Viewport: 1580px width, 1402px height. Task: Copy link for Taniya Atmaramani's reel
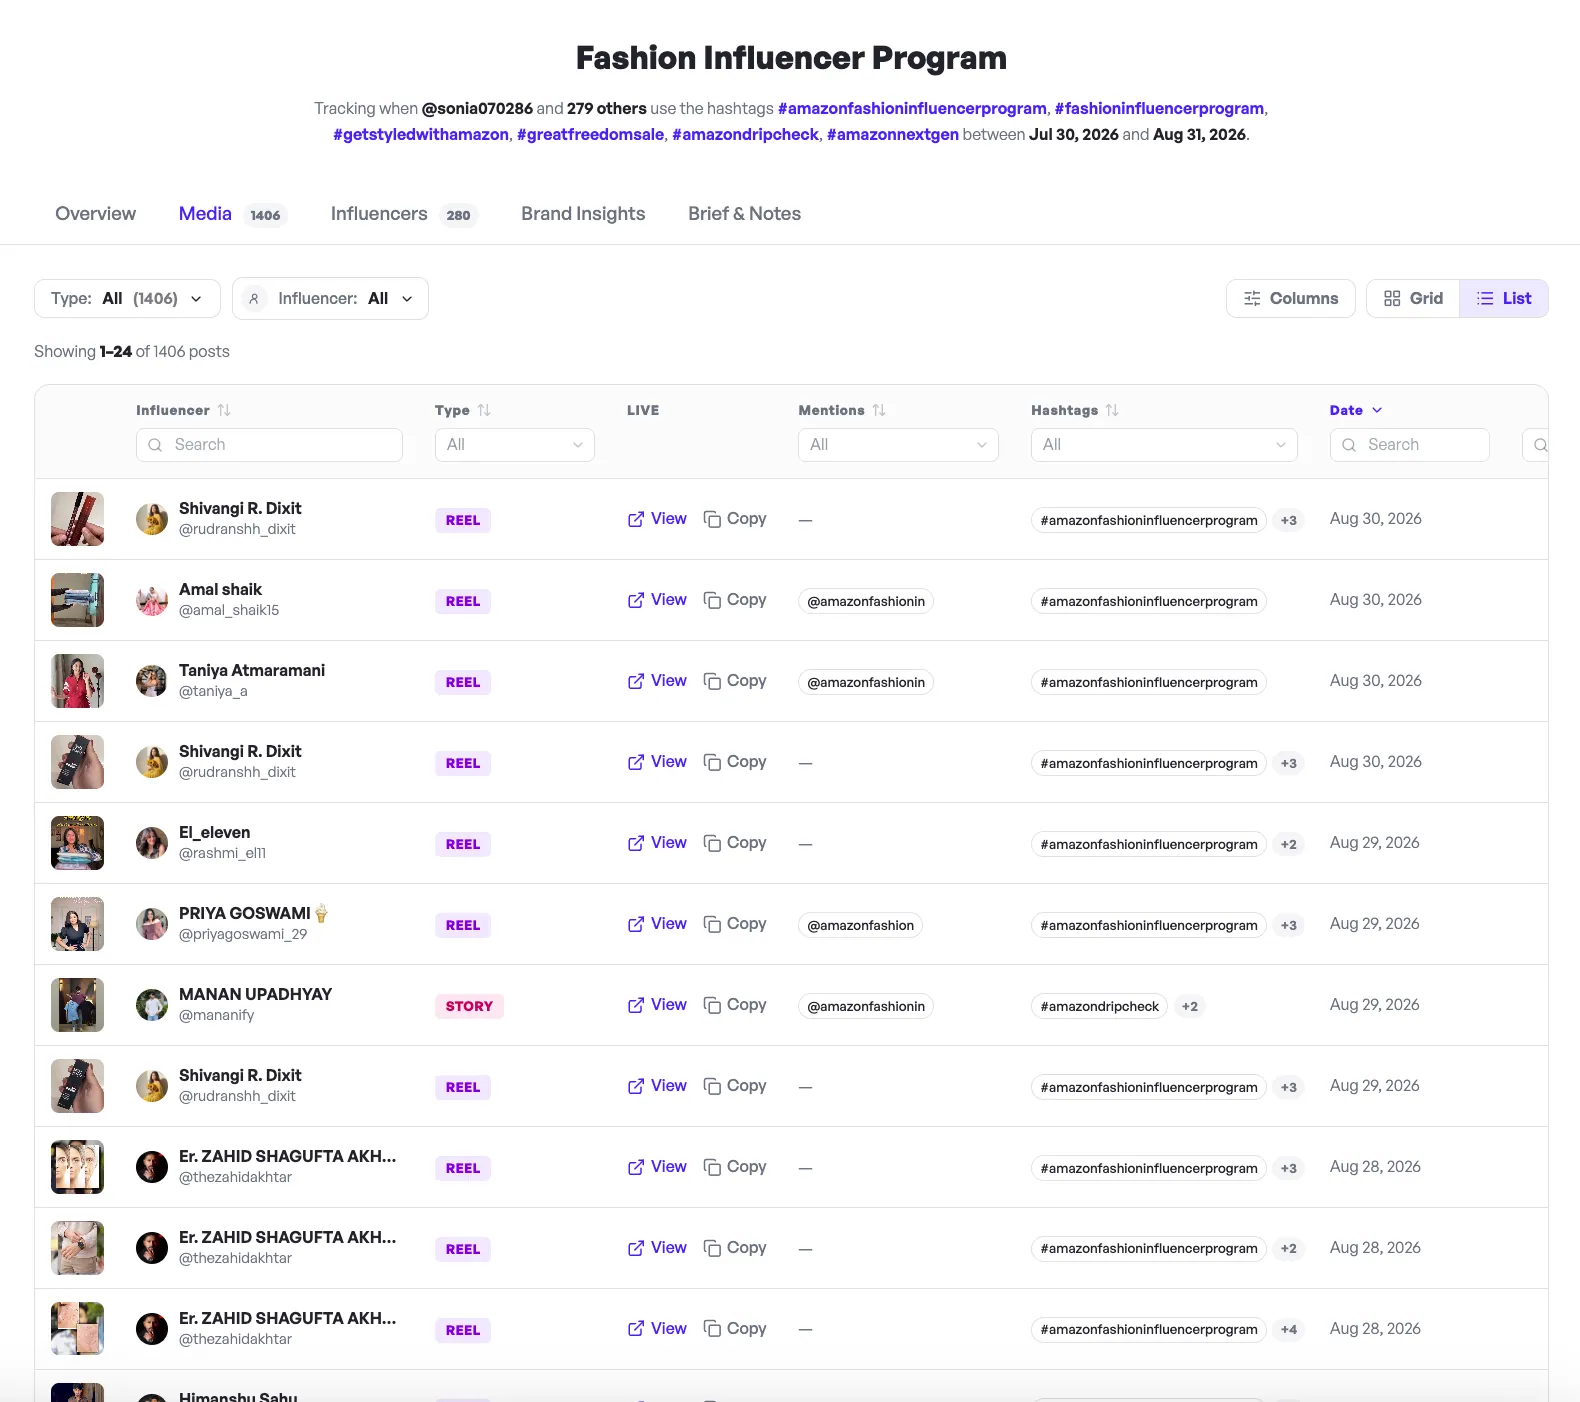pos(735,681)
